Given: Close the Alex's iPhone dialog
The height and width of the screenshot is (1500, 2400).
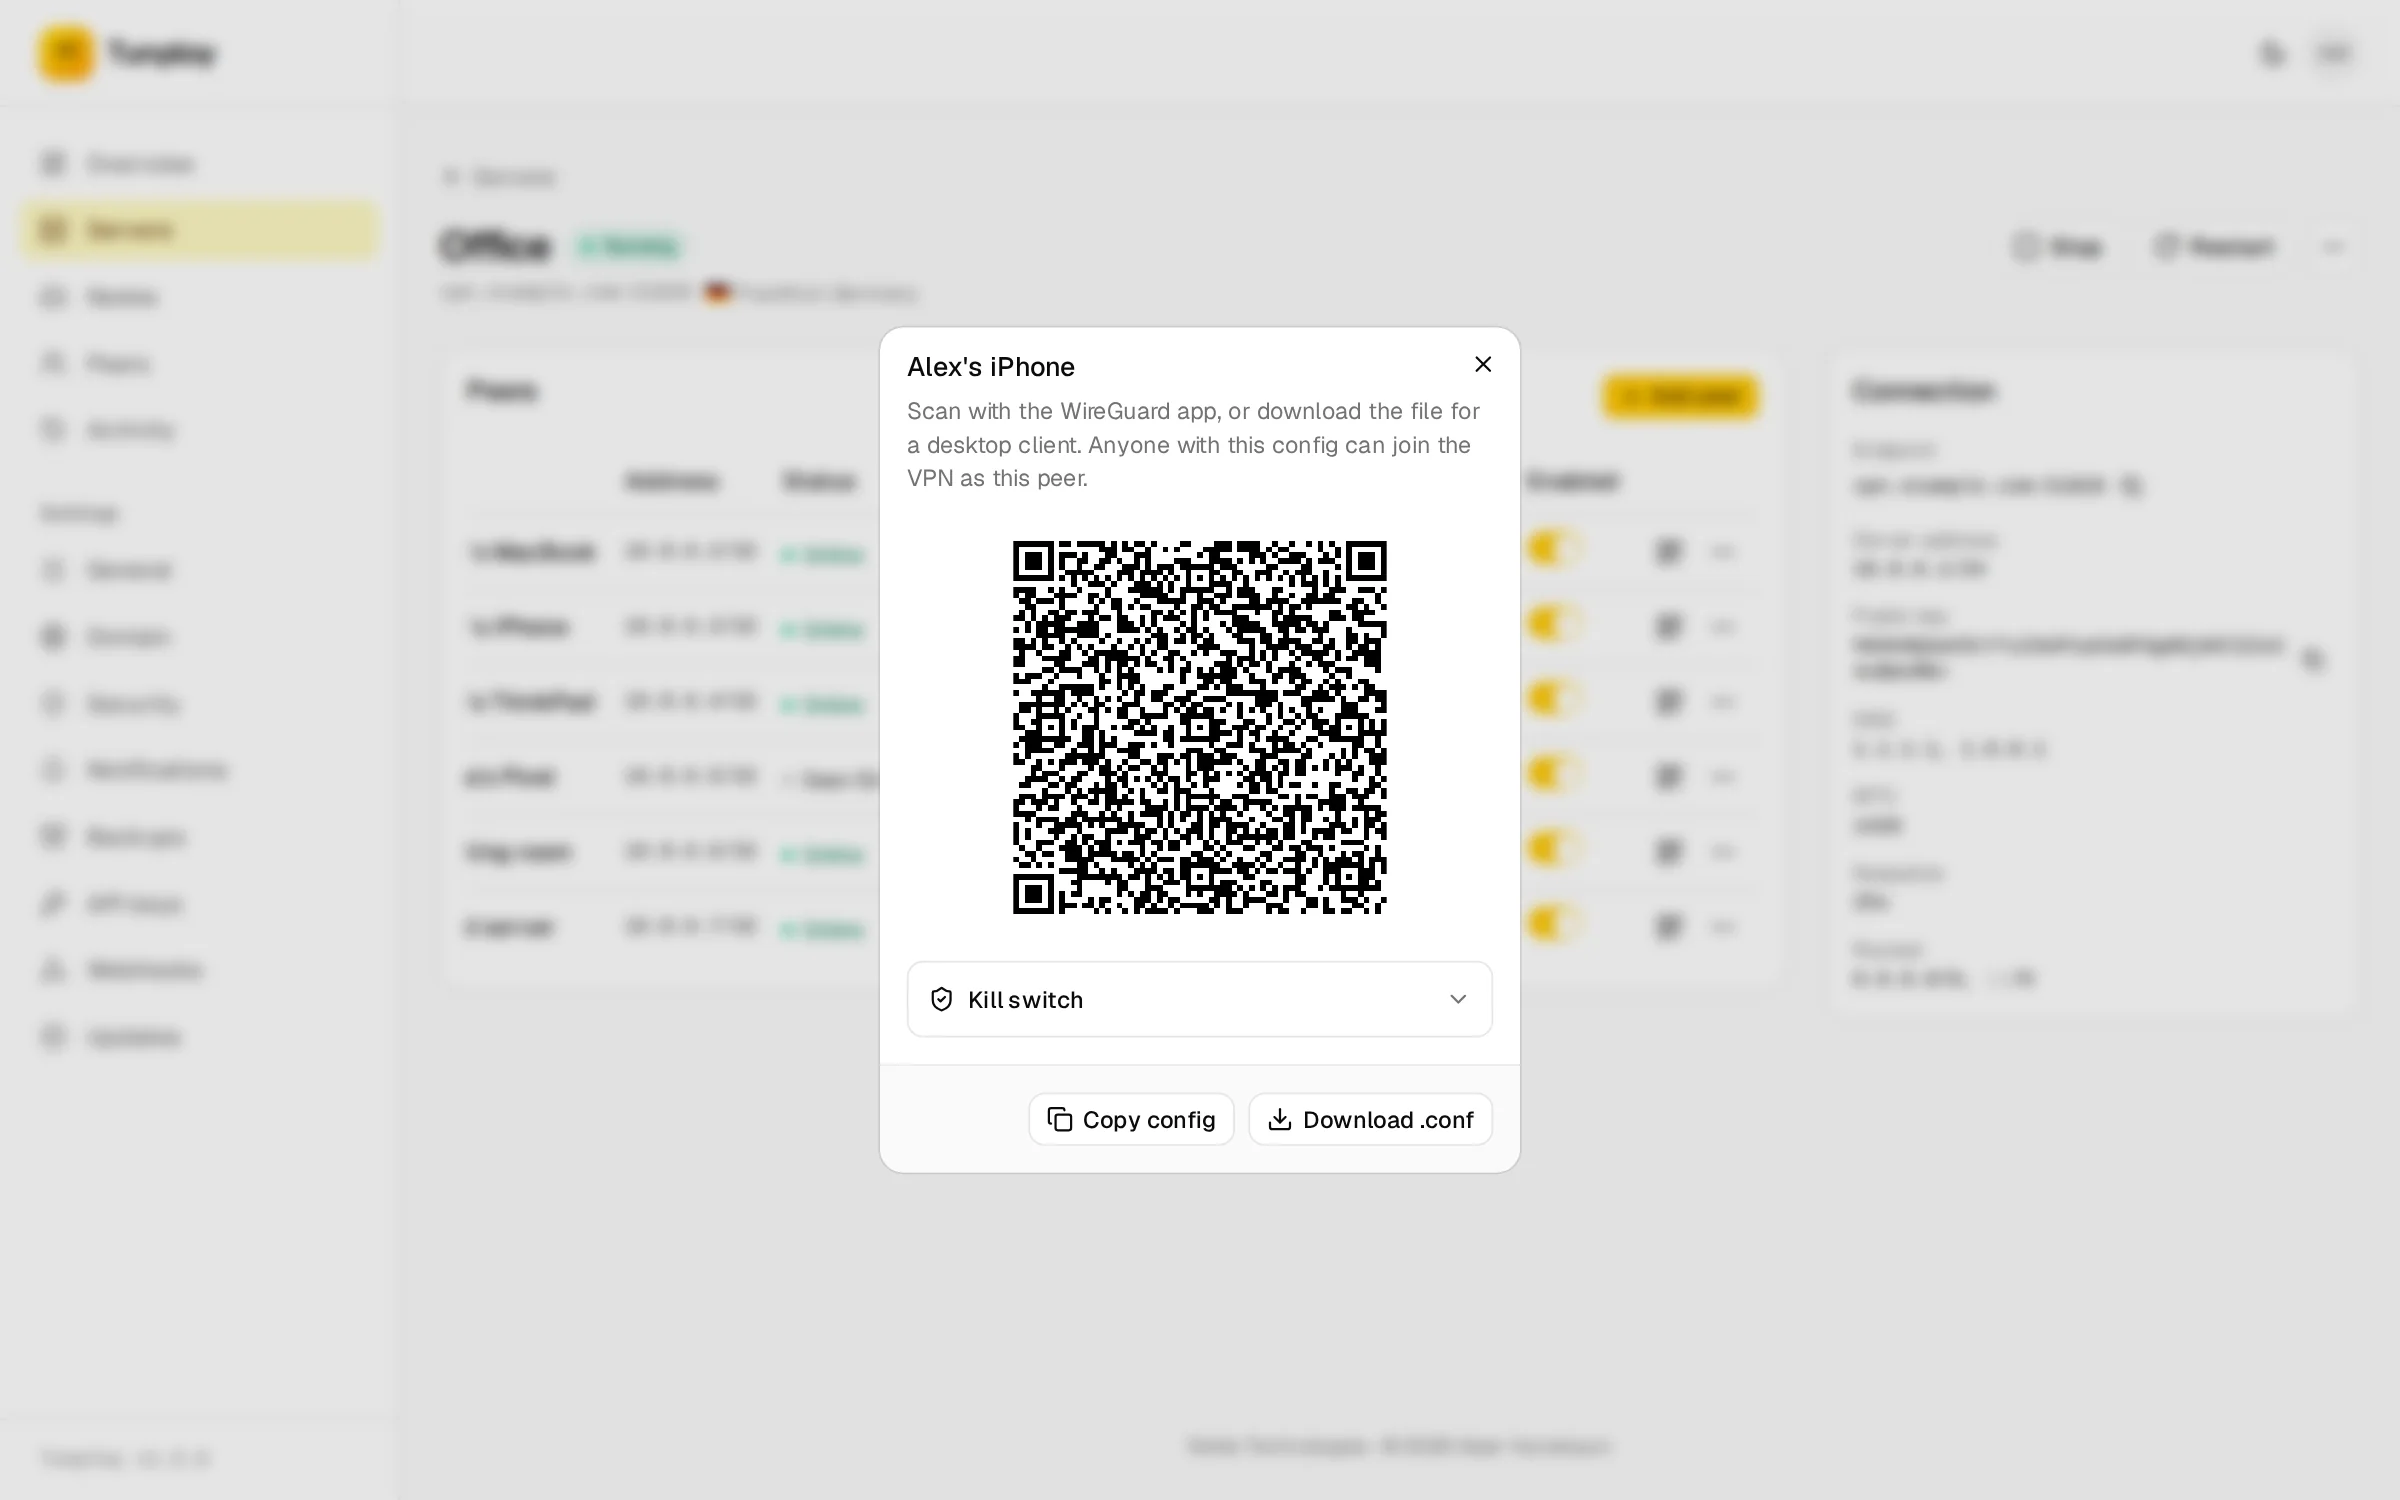Looking at the screenshot, I should 1483,365.
